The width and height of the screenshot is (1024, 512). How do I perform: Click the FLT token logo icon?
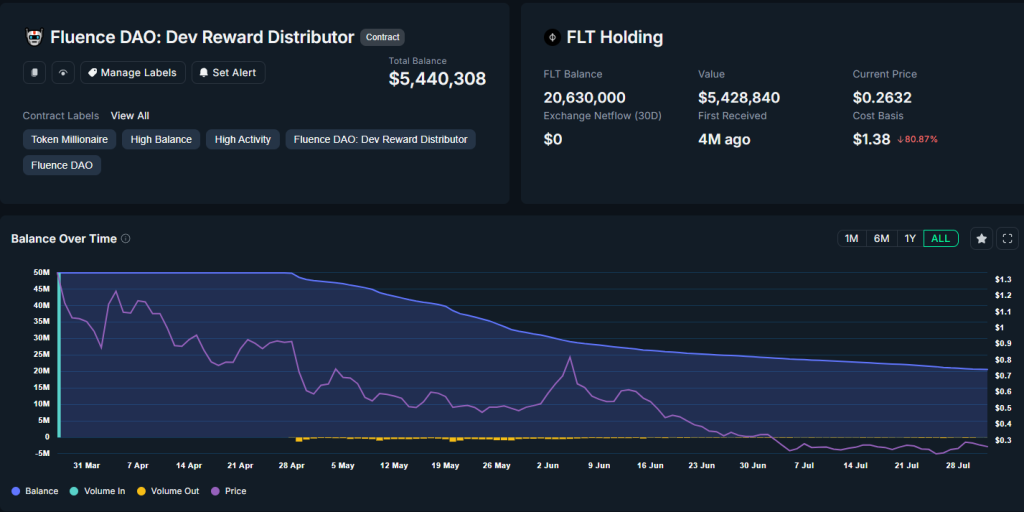pos(551,37)
